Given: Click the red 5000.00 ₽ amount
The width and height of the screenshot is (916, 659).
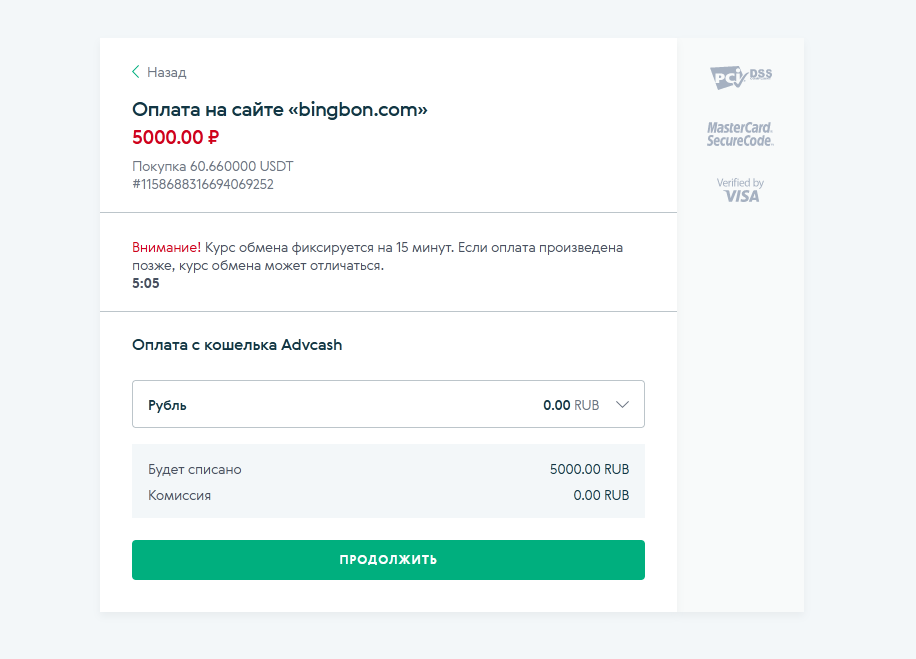Looking at the screenshot, I should (175, 137).
